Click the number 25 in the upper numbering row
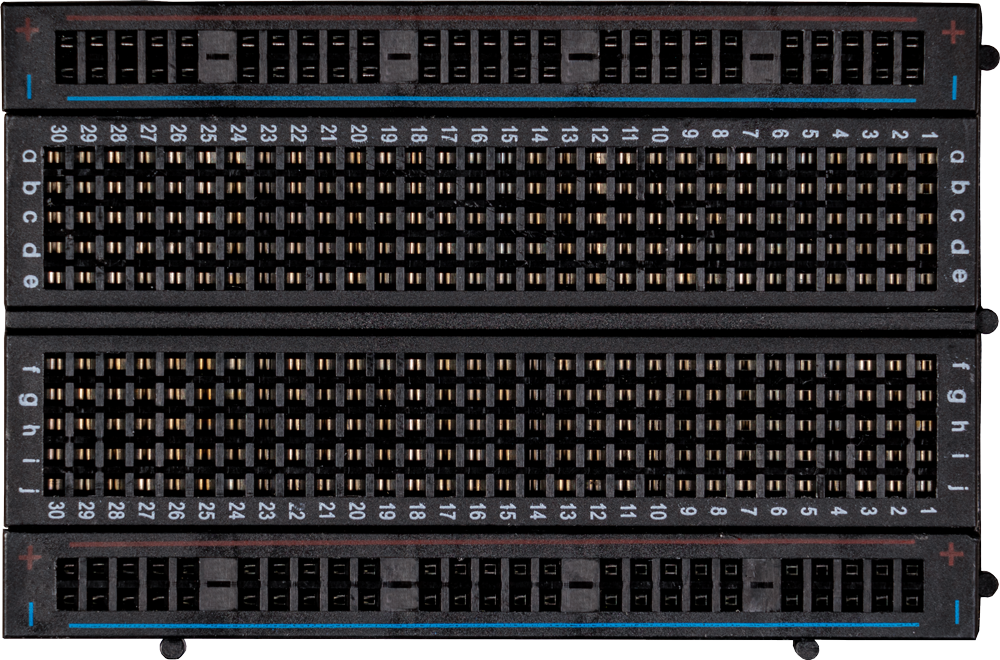Screen dimensions: 1000x660 click(208, 133)
